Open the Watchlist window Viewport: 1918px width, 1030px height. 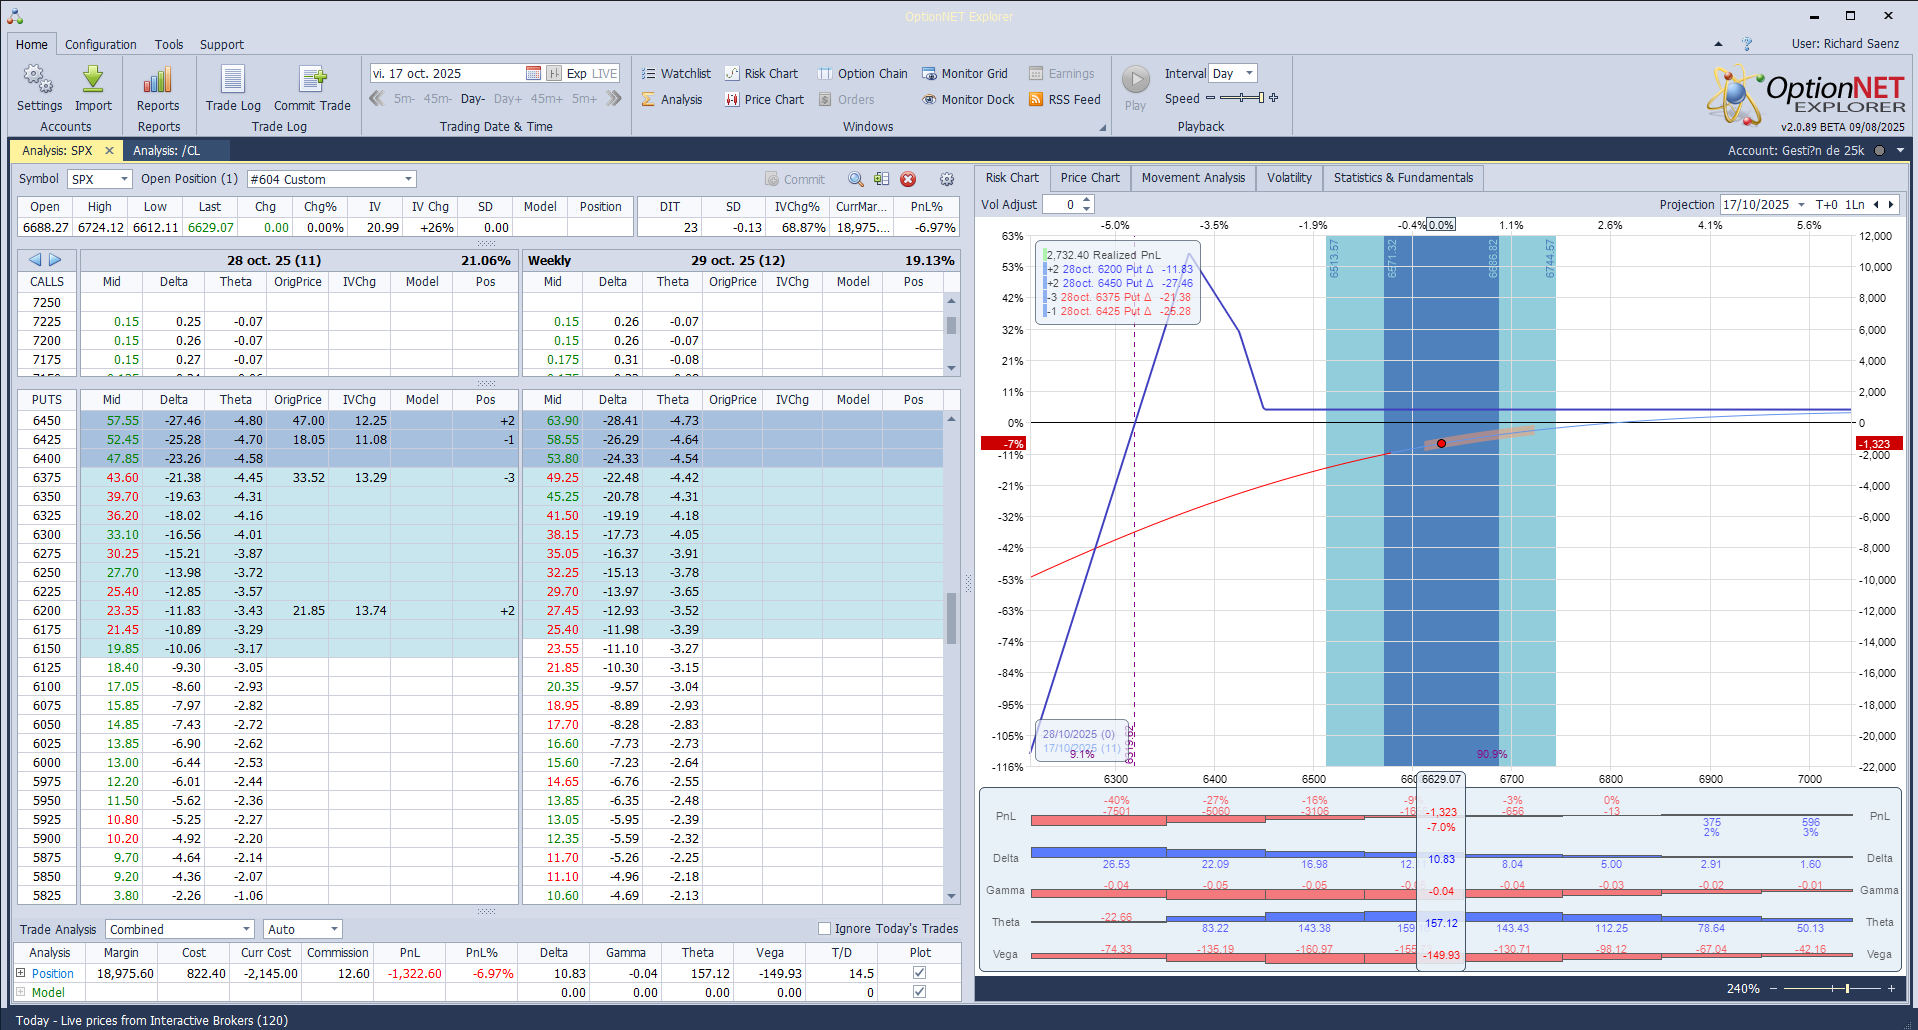[x=676, y=73]
